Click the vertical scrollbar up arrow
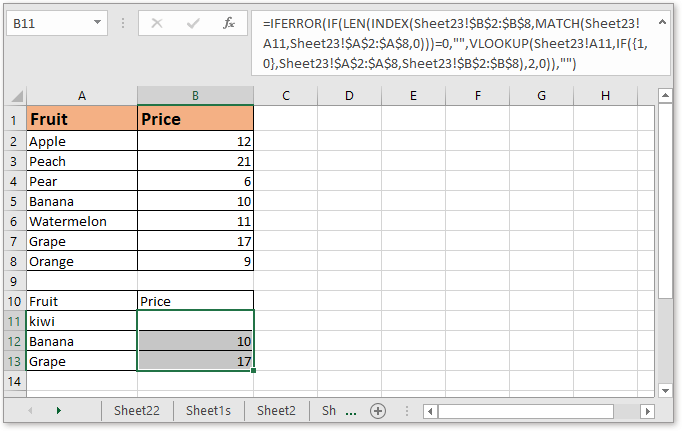 tap(666, 96)
